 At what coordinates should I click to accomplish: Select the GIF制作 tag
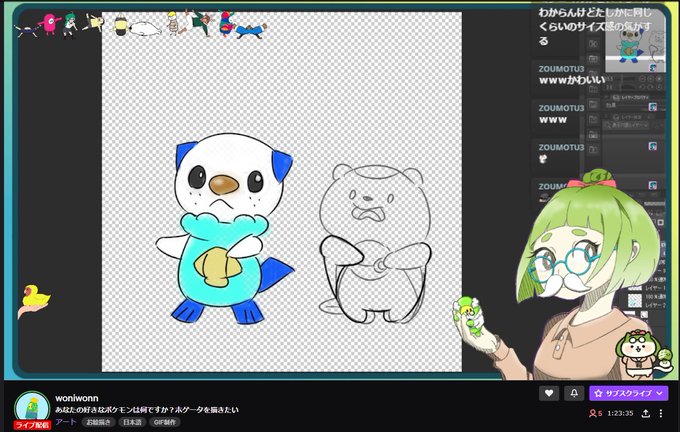165,422
